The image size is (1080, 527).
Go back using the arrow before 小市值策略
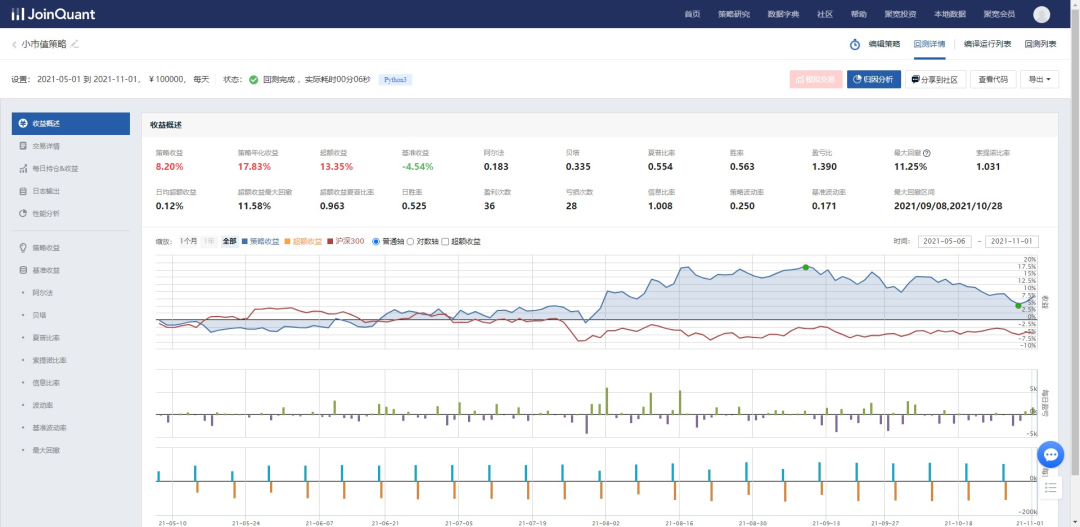[x=14, y=44]
